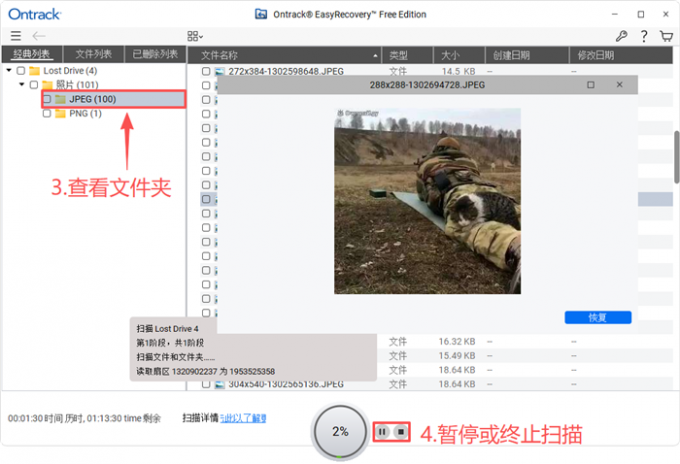
Task: Collapse the Lost Drive (4) tree node
Action: coord(9,70)
